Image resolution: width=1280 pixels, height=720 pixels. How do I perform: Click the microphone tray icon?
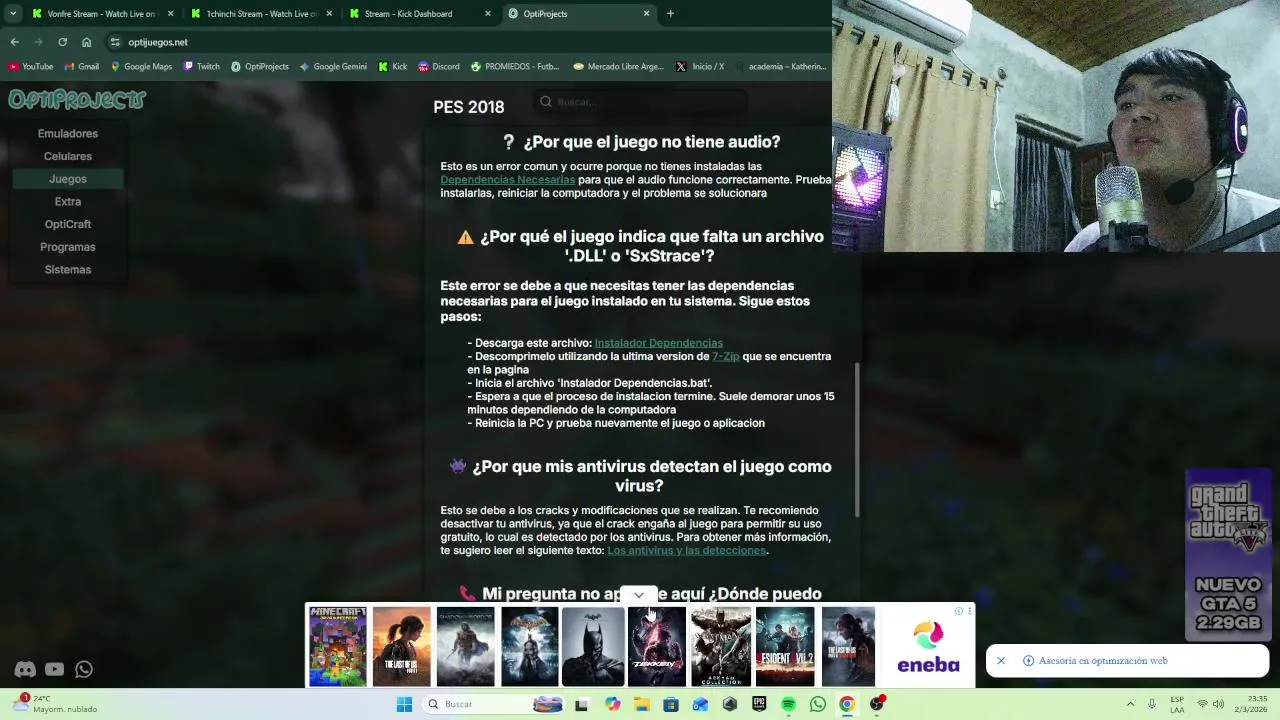(1153, 704)
